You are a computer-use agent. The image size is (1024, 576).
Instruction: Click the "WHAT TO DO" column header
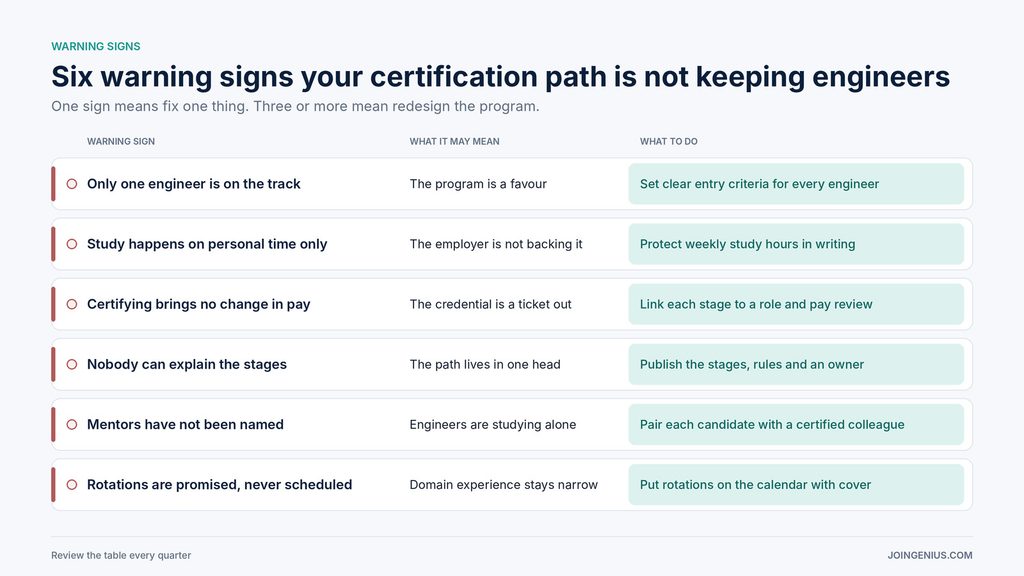pos(669,141)
